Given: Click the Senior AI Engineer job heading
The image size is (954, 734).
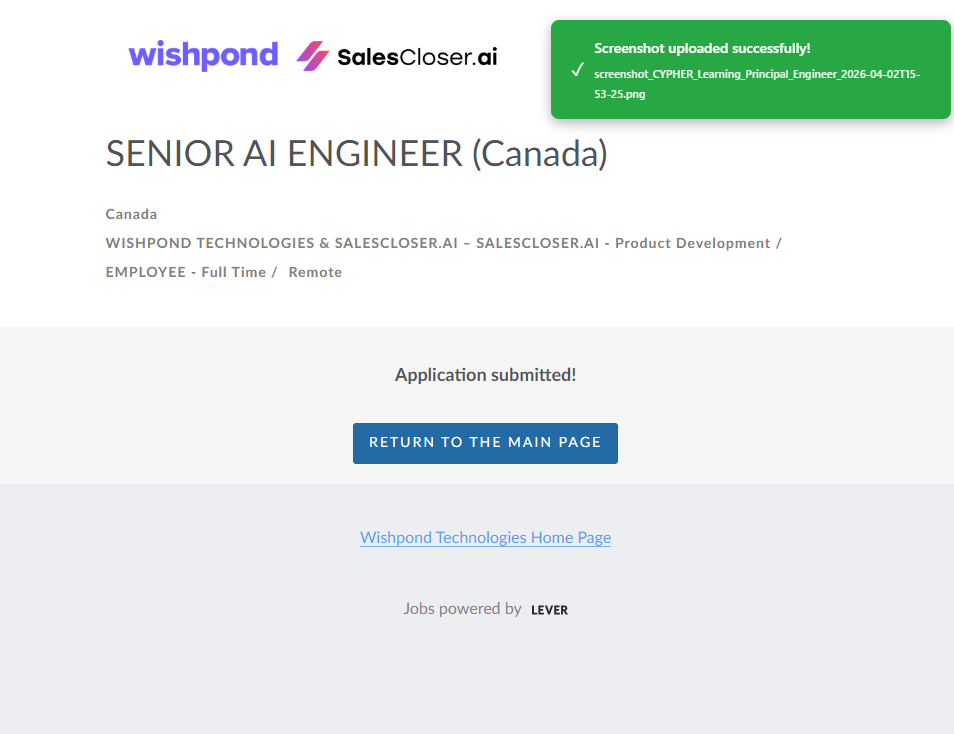Looking at the screenshot, I should (284, 154).
